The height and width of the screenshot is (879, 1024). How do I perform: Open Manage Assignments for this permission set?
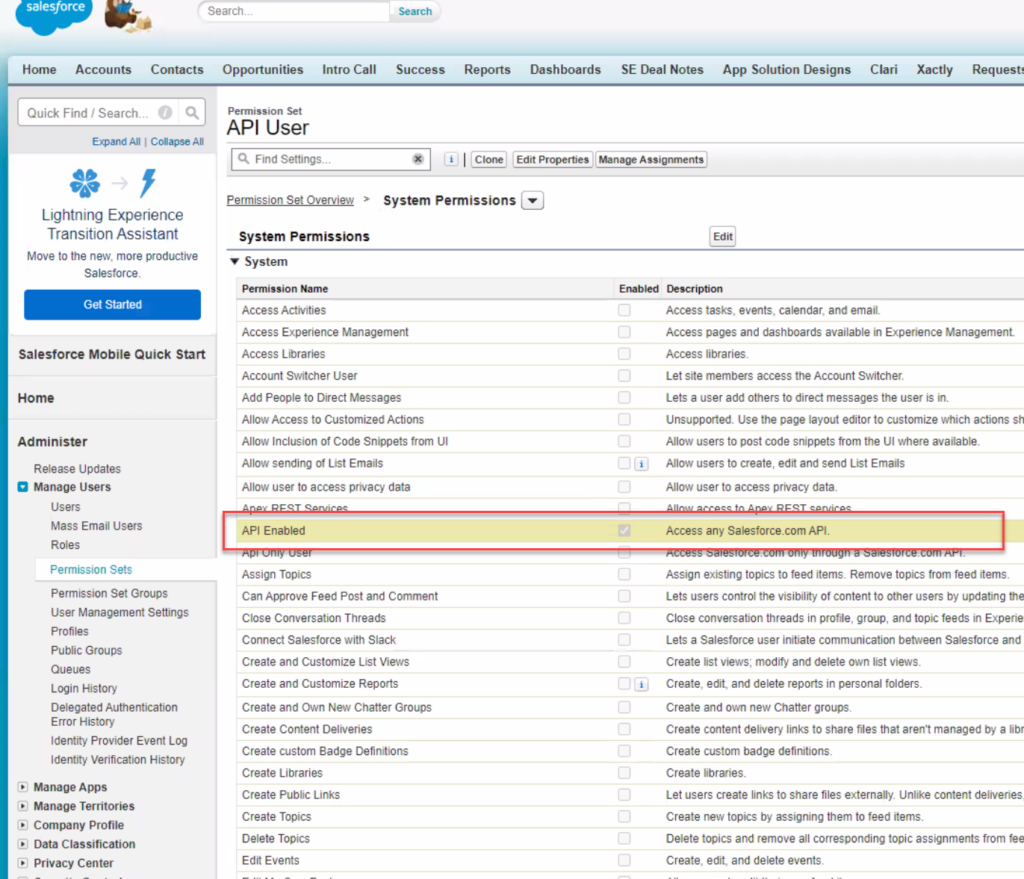(x=651, y=159)
